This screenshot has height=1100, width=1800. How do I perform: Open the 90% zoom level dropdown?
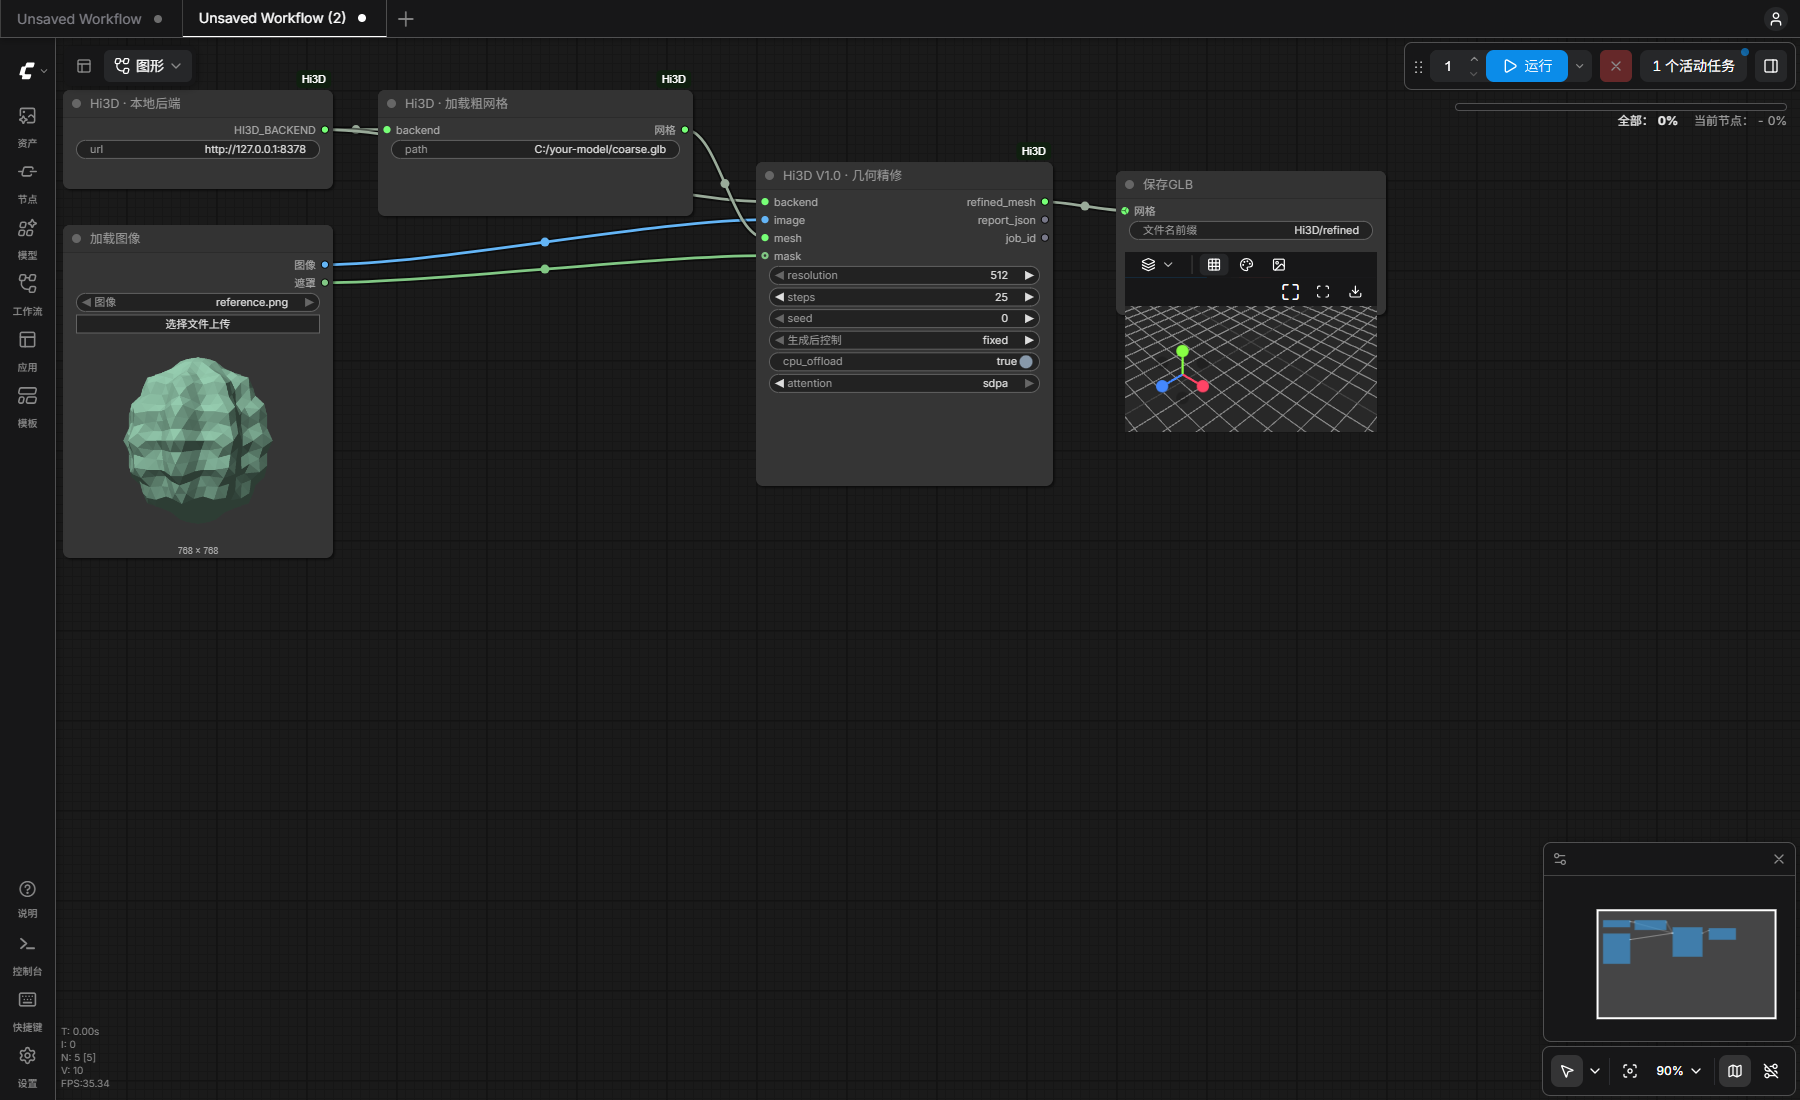[x=1679, y=1071]
